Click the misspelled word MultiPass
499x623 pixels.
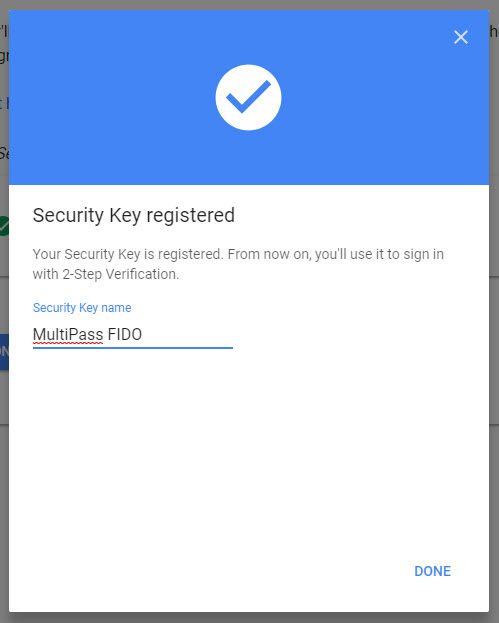click(68, 335)
